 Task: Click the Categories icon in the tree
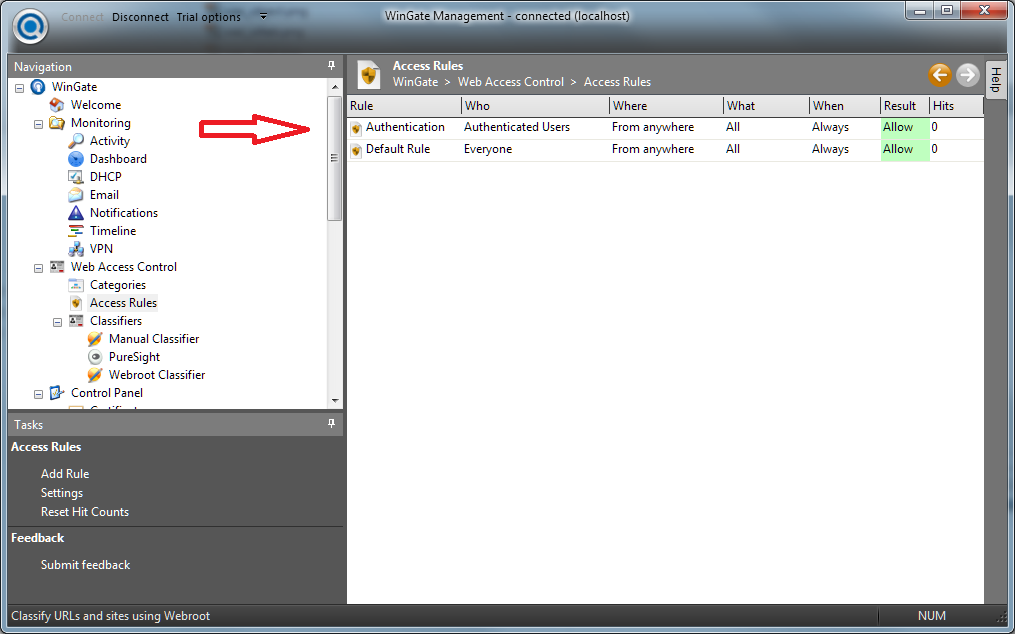pyautogui.click(x=76, y=285)
